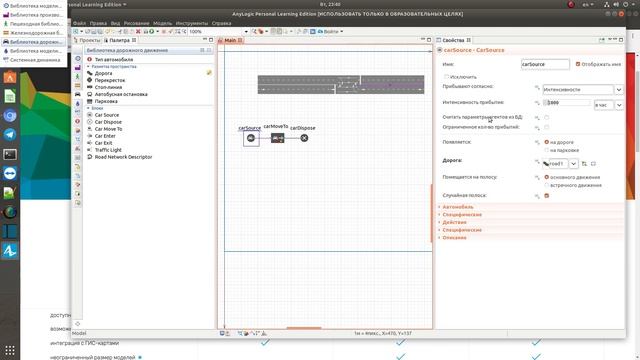Click the canvas vertical scrollbar thumb

(431, 213)
